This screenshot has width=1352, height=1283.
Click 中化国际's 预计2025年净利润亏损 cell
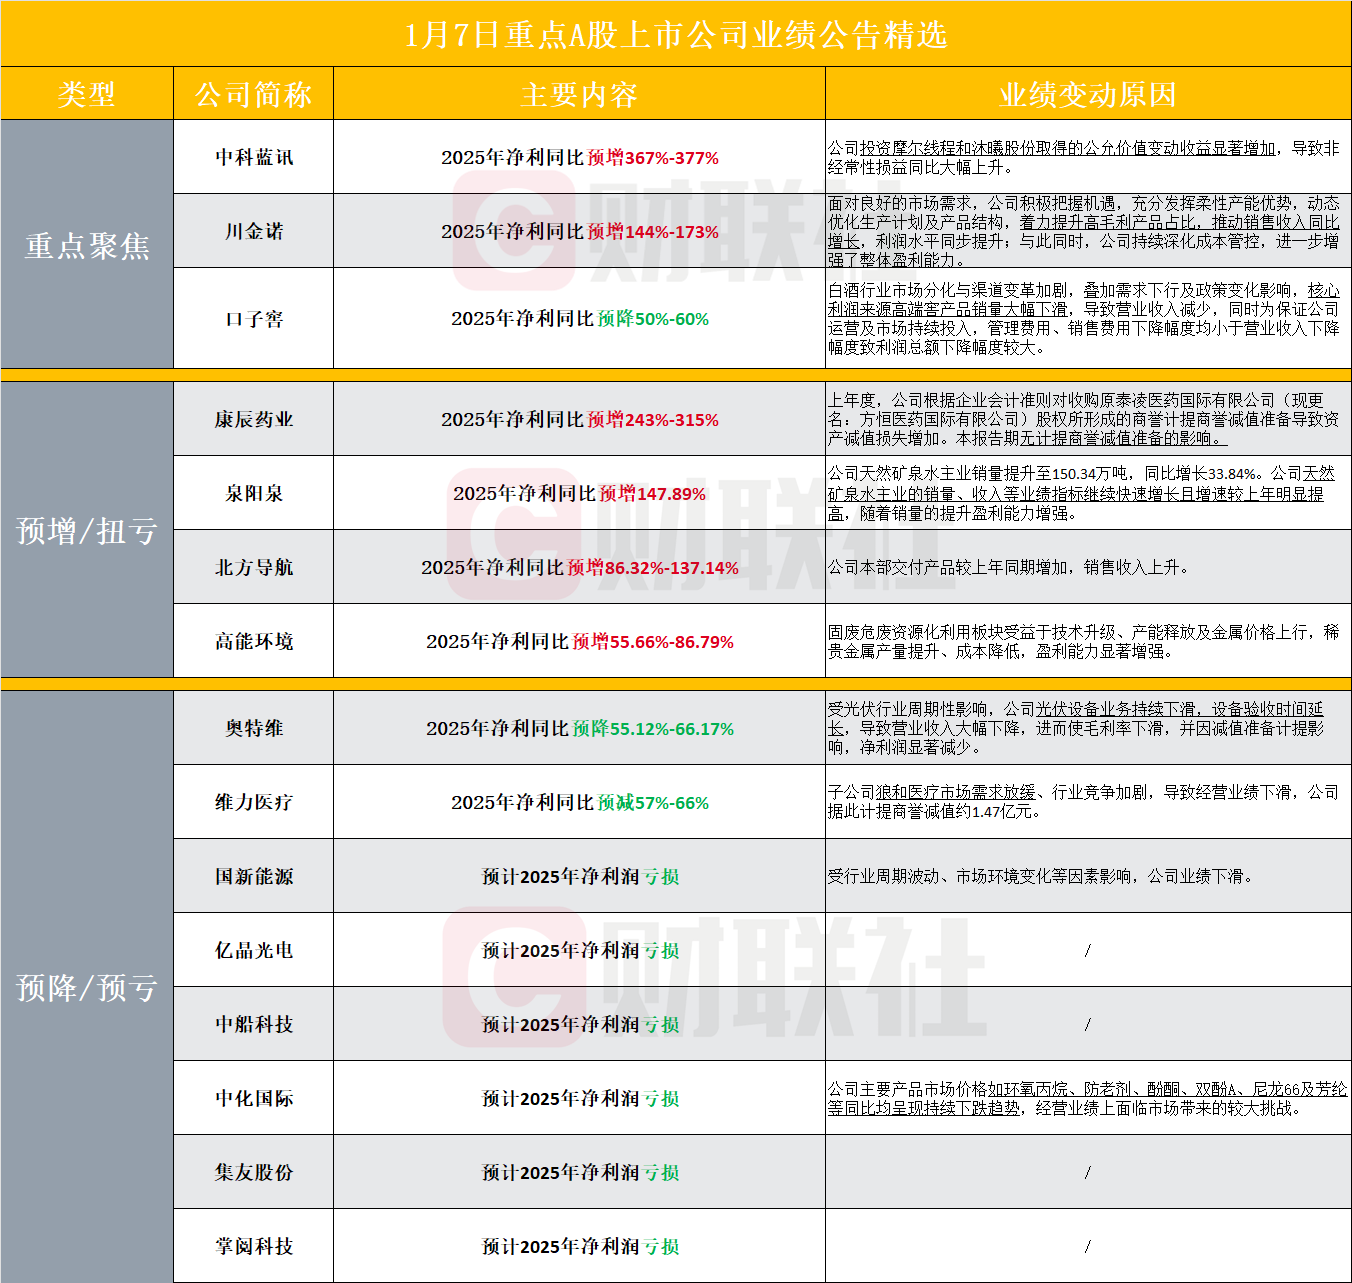580,1098
